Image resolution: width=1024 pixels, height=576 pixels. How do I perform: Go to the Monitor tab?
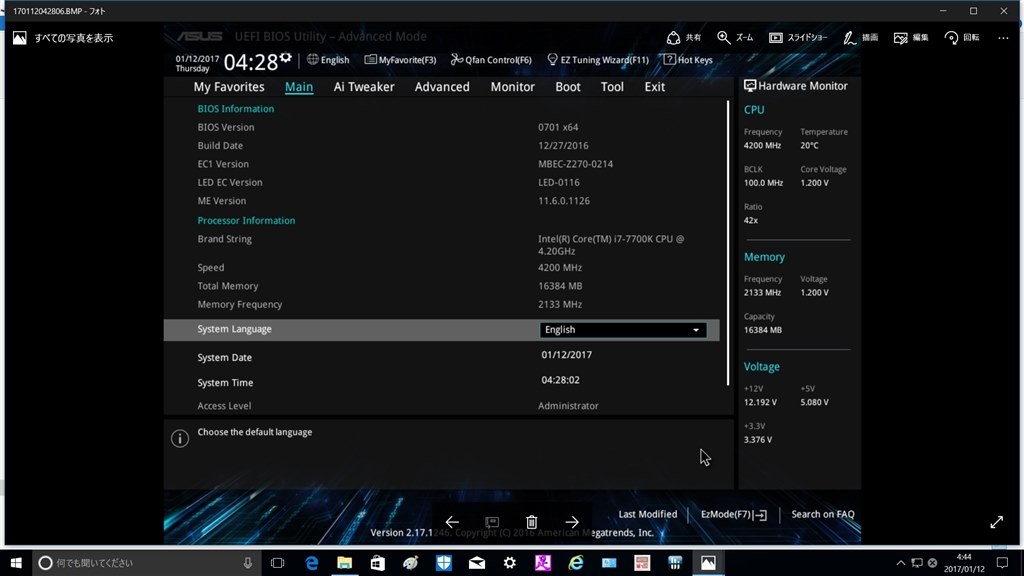click(x=513, y=87)
